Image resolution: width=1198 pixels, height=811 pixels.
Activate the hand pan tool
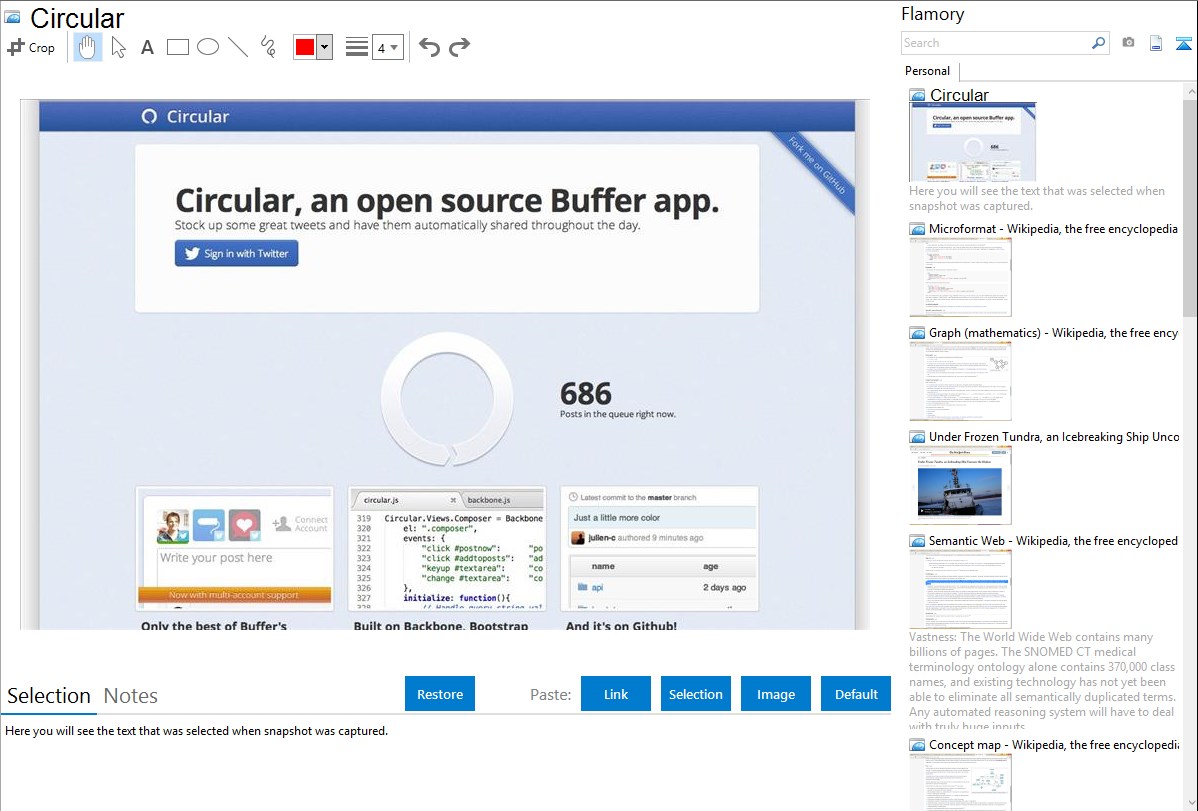click(x=87, y=47)
